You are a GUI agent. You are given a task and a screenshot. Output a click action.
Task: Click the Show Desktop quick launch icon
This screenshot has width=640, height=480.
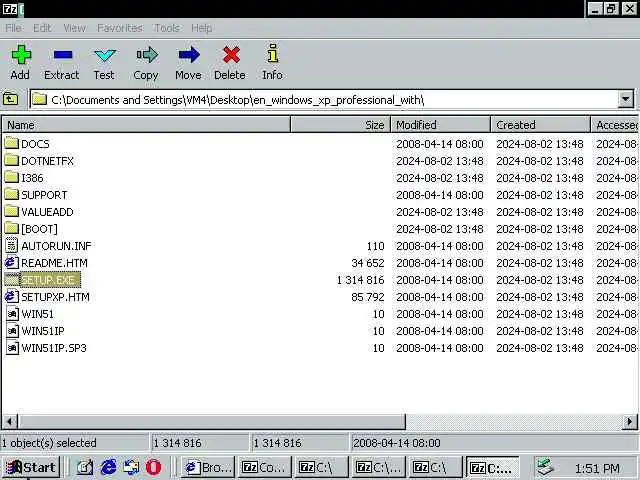(x=85, y=467)
